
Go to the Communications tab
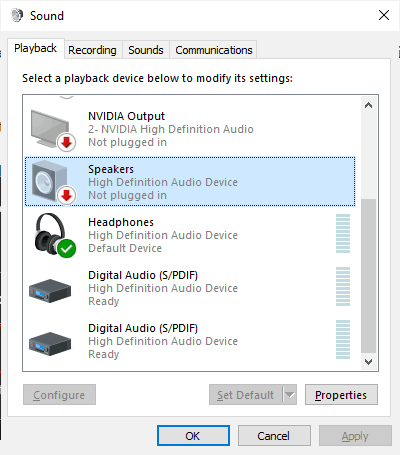214,50
